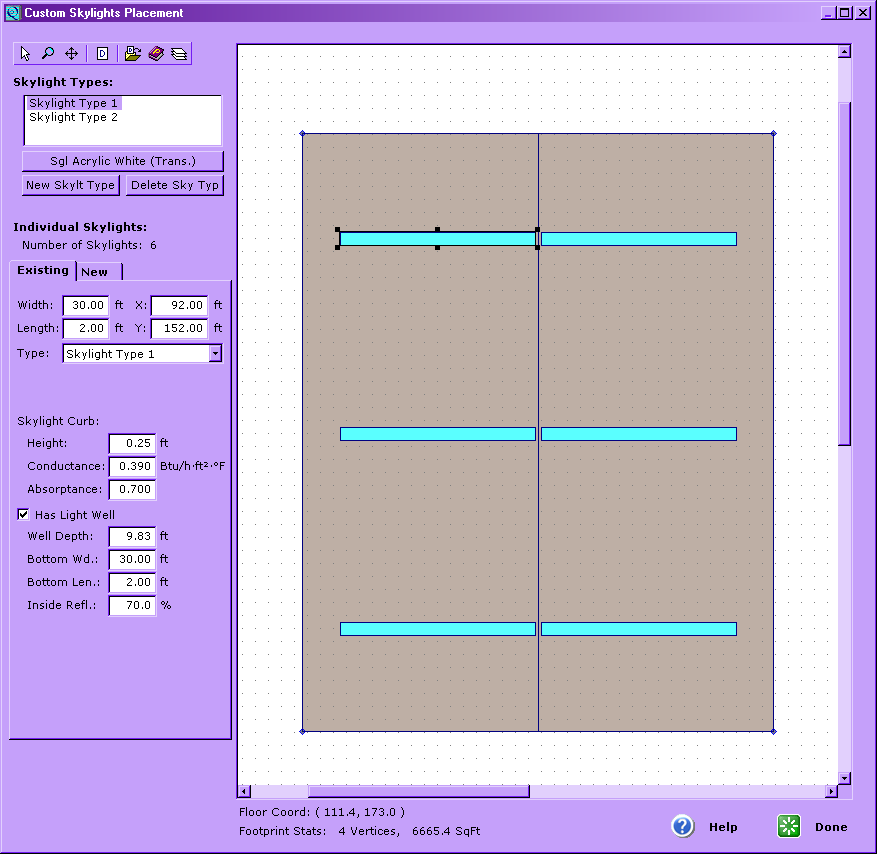Screen dimensions: 877x854
Task: Open the import folder icon
Action: tap(132, 54)
